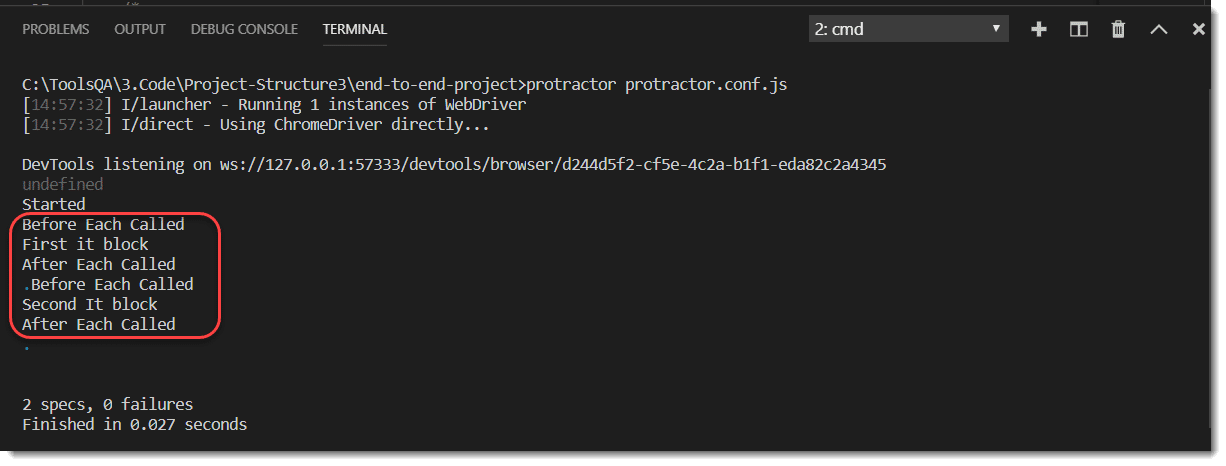Screen dimensions: 1226x466
Task: Open a new terminal with plus icon
Action: click(x=1039, y=29)
